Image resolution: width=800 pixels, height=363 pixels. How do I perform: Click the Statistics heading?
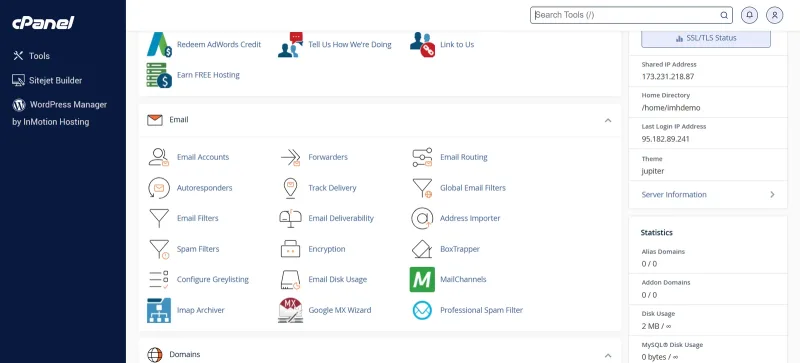coord(657,232)
